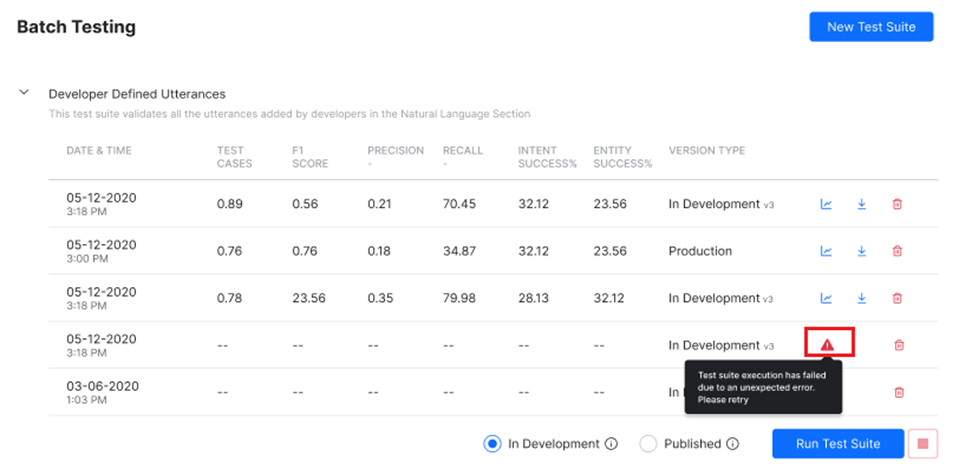
Task: Select the In Development radio button
Action: click(492, 444)
